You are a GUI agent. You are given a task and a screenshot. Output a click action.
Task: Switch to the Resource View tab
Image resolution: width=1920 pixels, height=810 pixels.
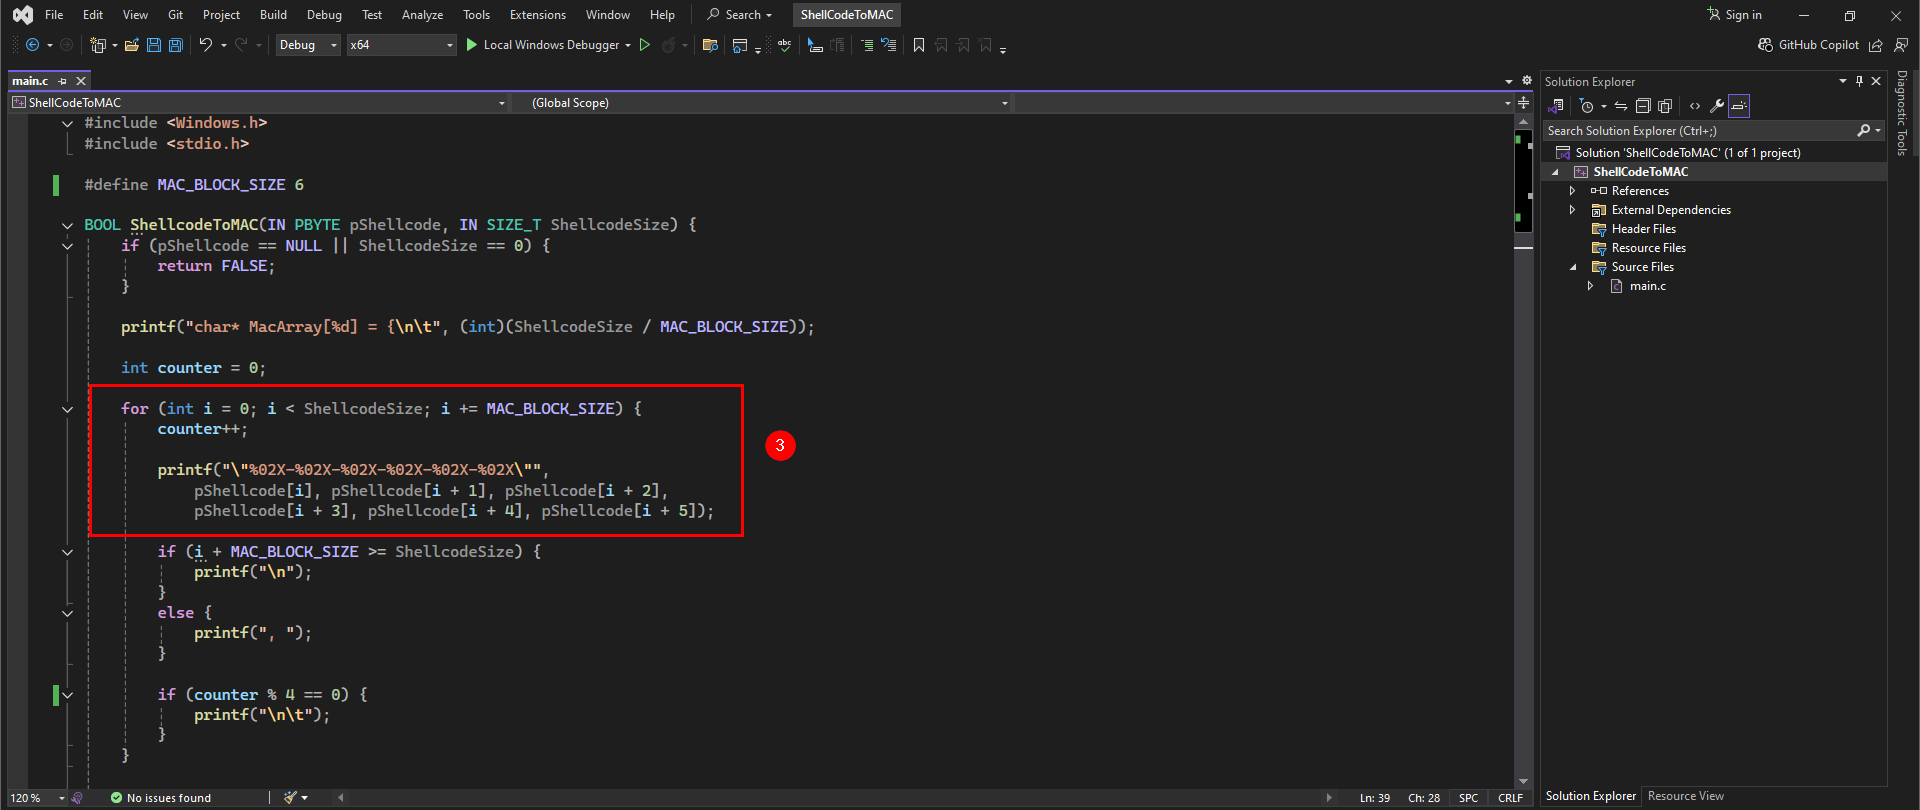tap(1686, 796)
